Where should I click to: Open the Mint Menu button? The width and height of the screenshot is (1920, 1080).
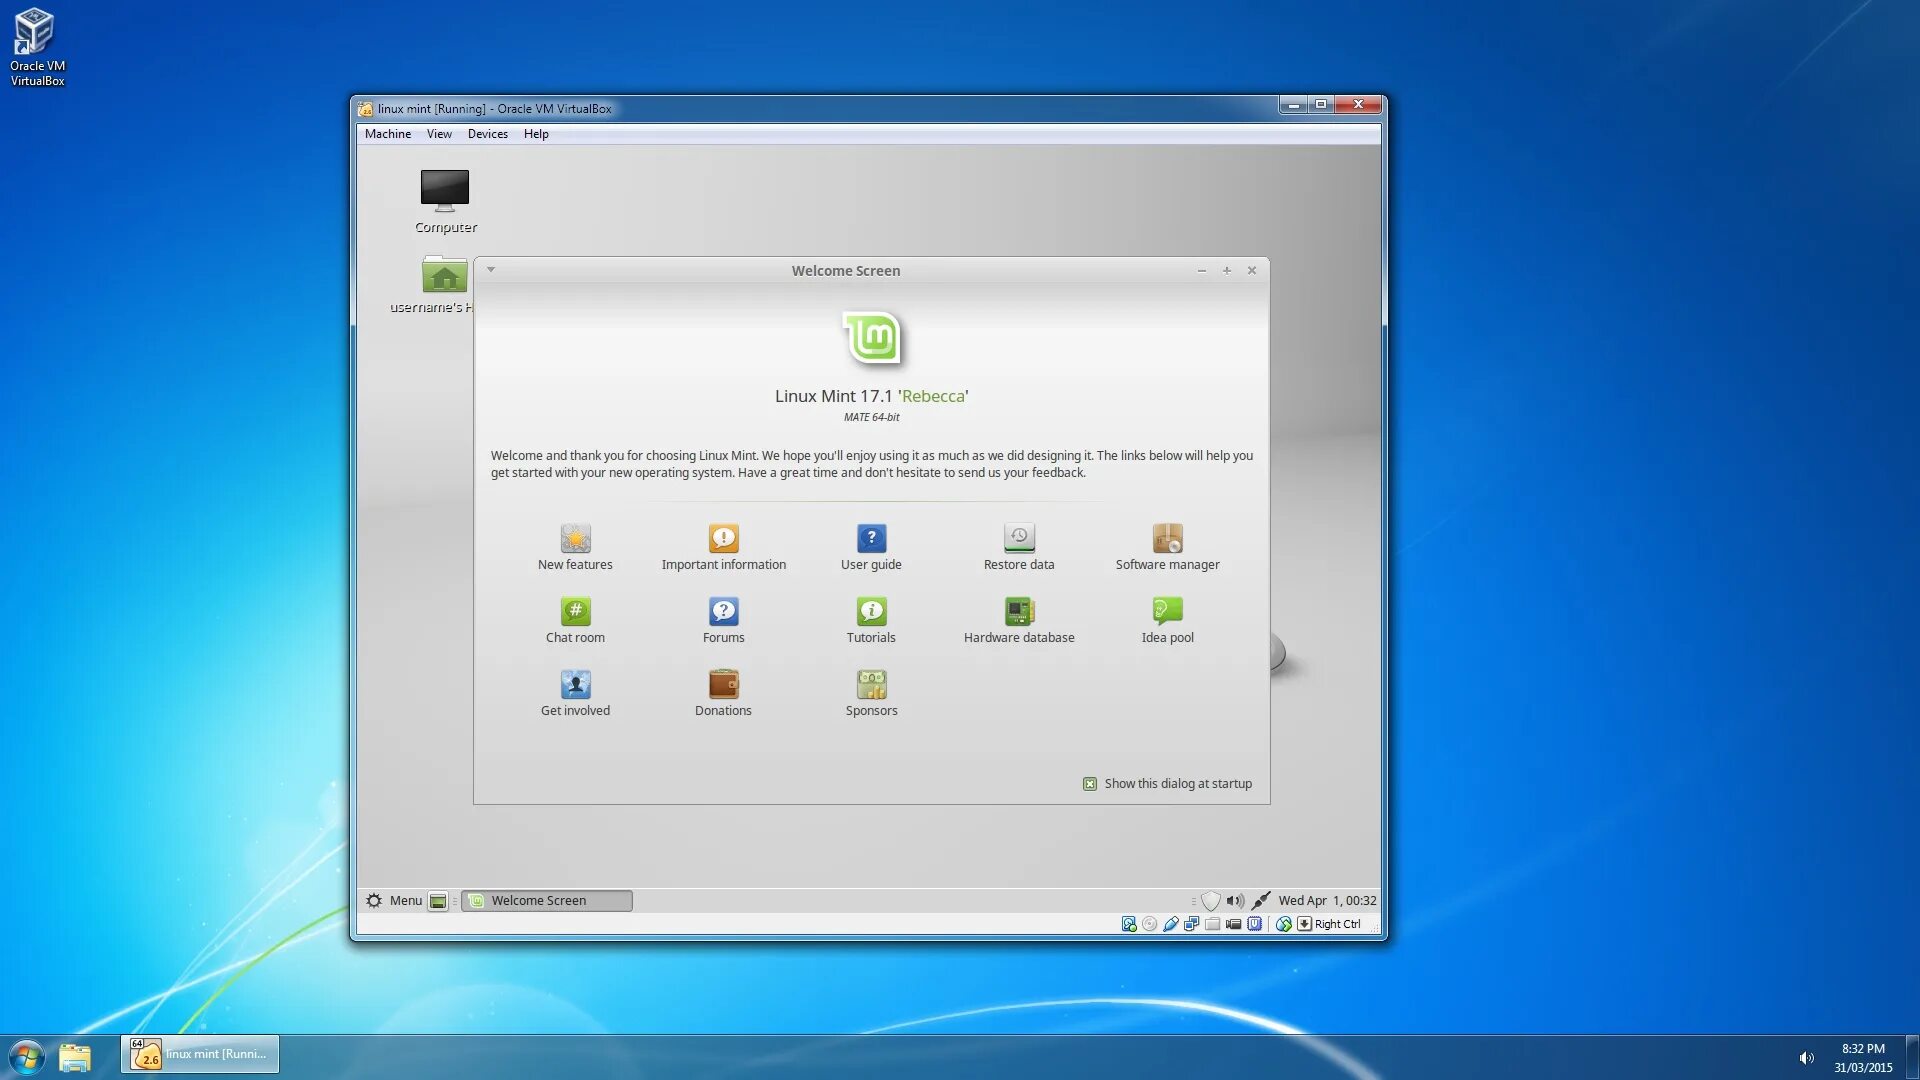[x=394, y=901]
